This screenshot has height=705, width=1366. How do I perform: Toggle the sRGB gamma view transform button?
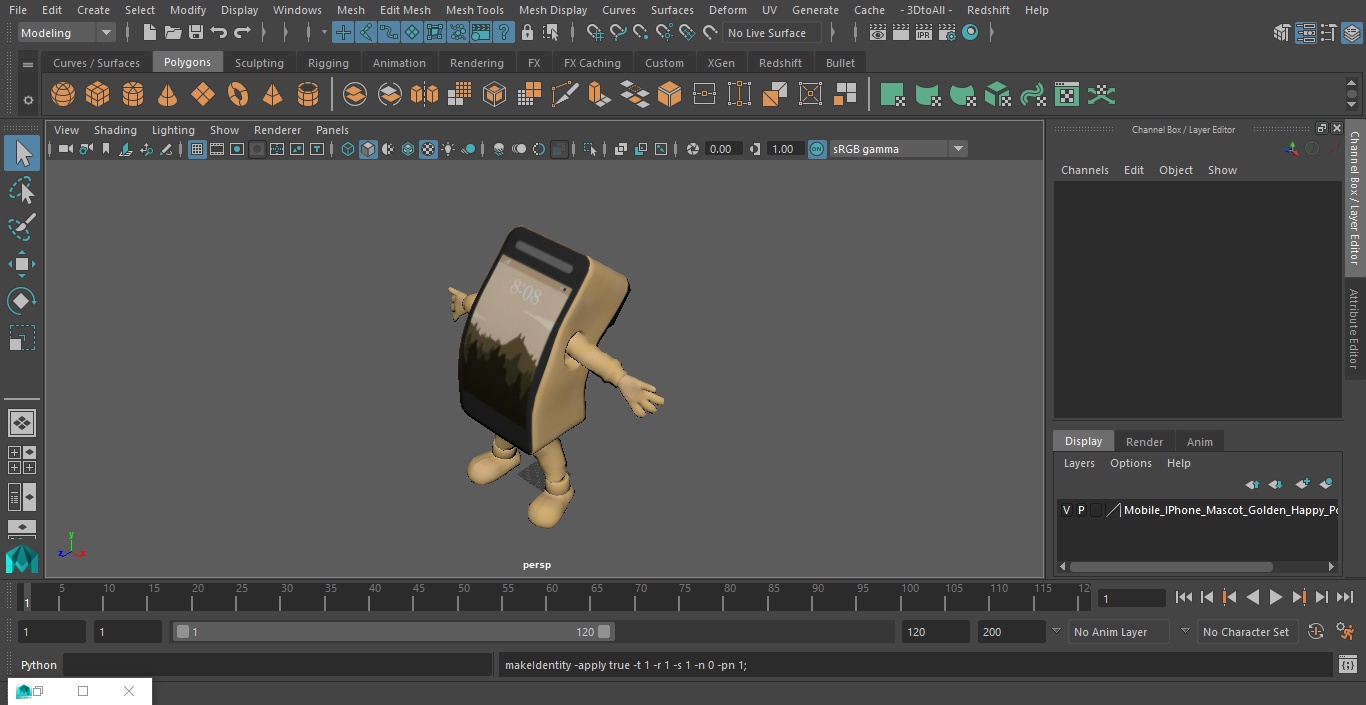click(817, 149)
